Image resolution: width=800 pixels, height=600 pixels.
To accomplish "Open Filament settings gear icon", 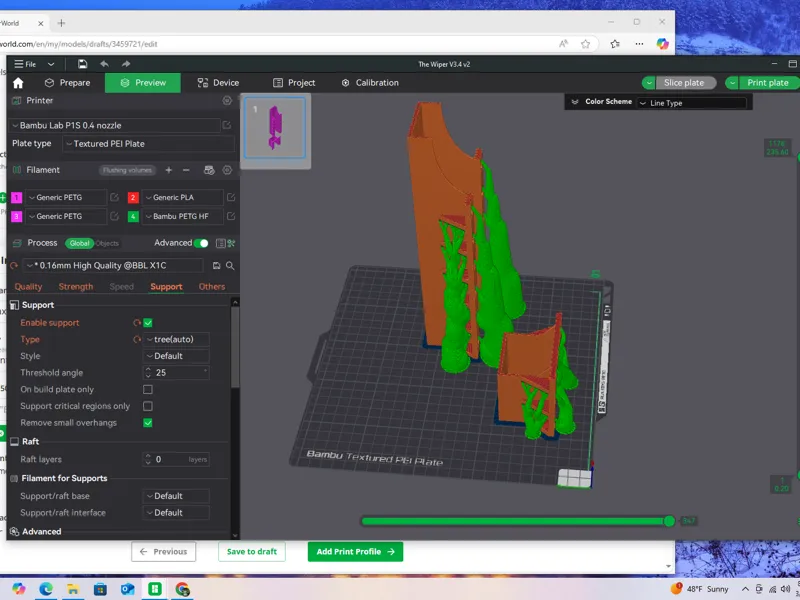I will 227,170.
